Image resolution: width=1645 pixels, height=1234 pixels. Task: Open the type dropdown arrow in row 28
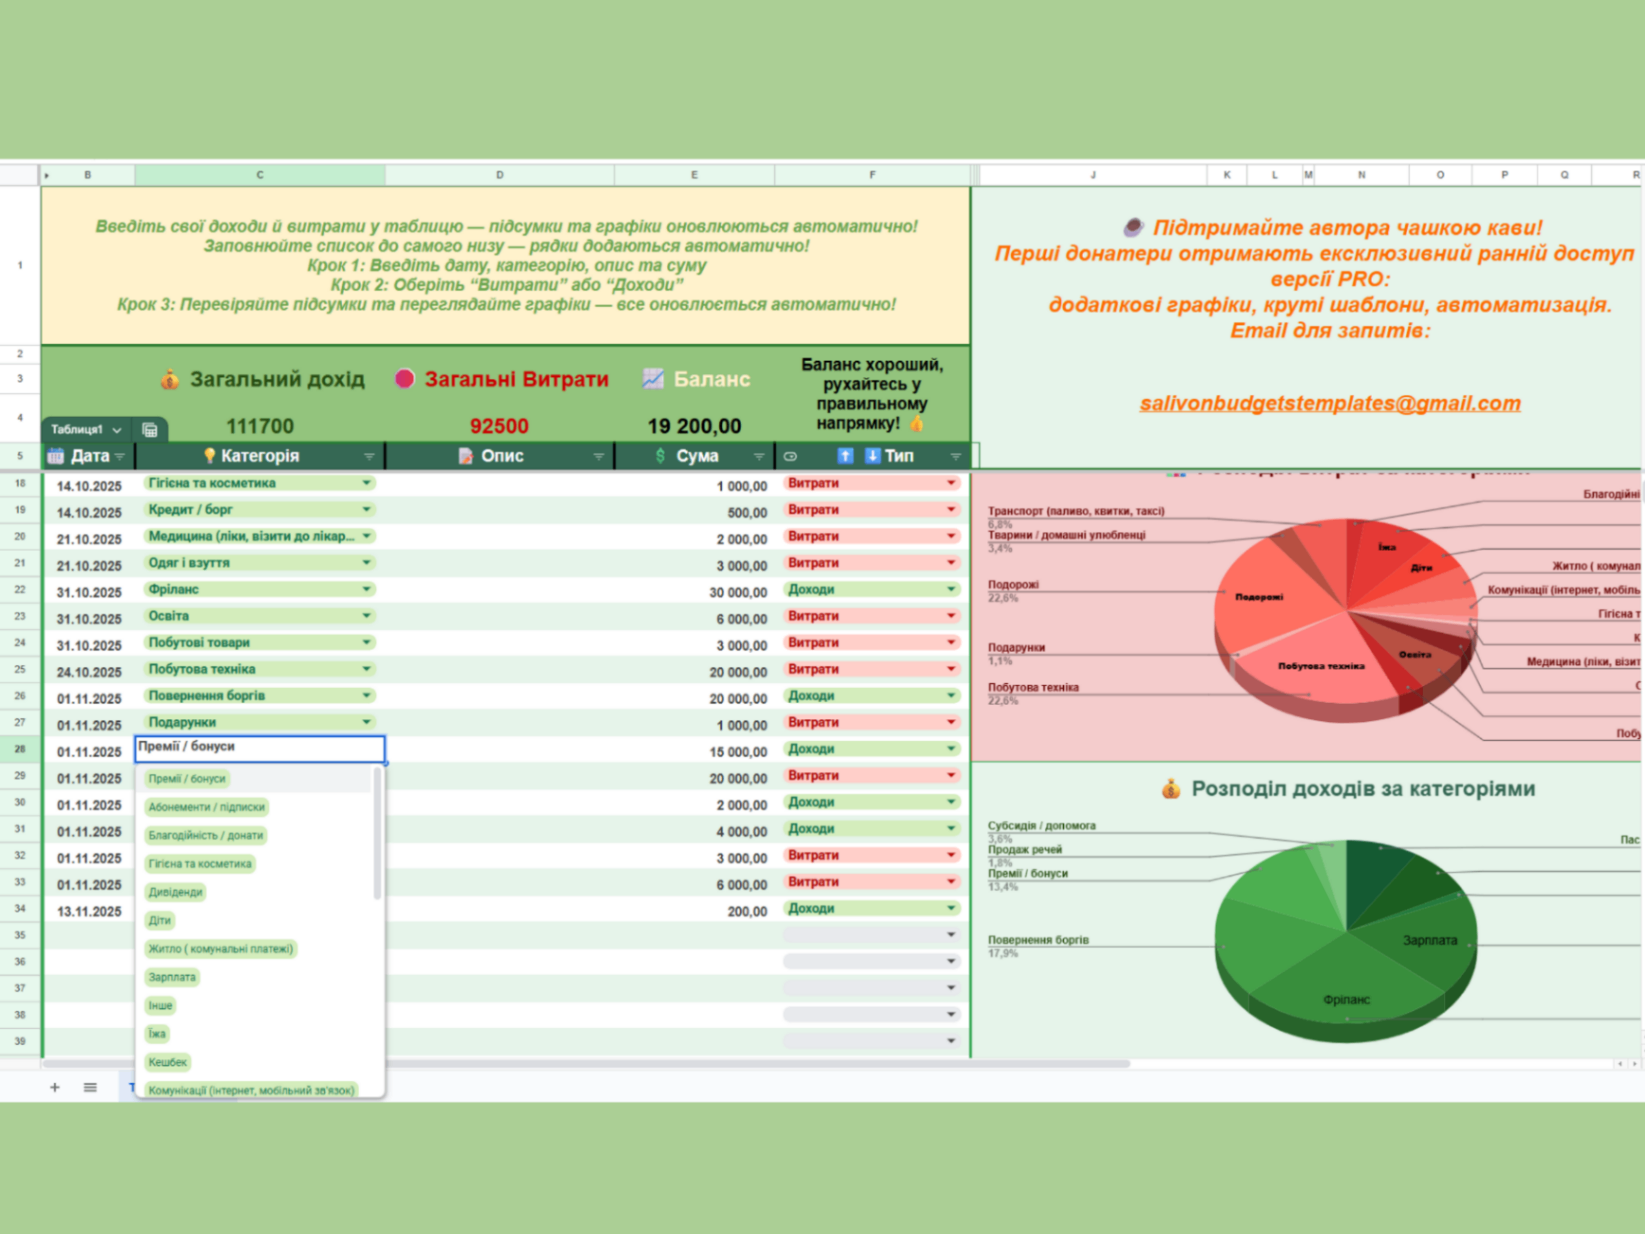(951, 749)
